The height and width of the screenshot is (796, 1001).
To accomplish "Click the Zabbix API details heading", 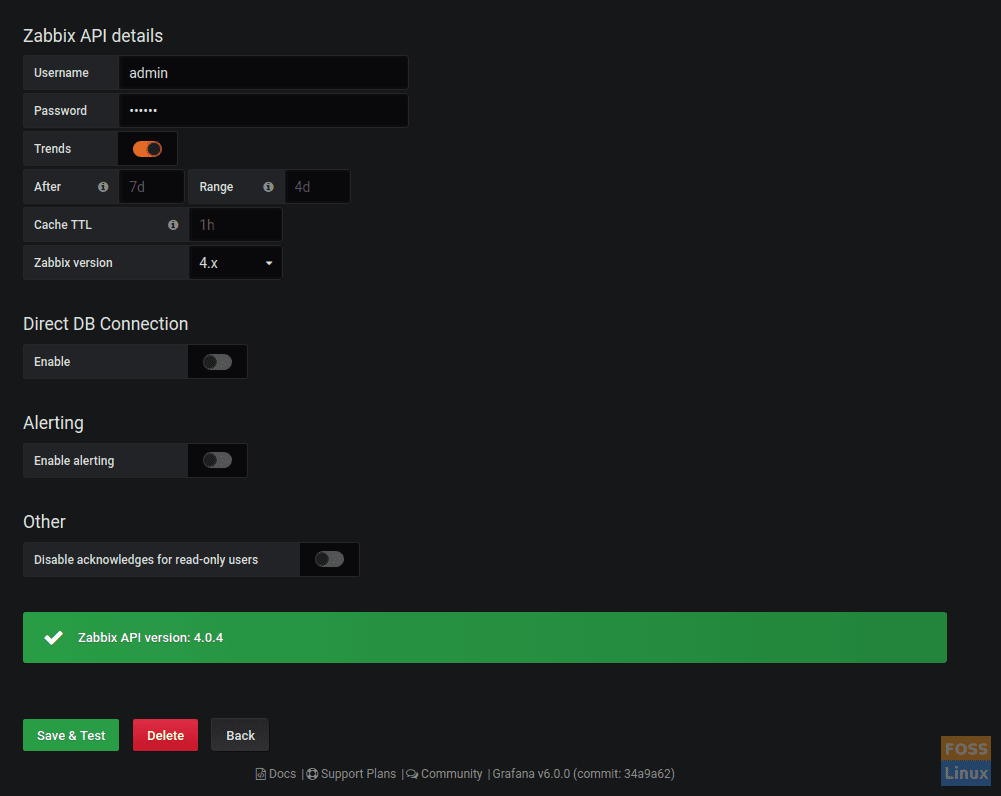I will pyautogui.click(x=93, y=36).
